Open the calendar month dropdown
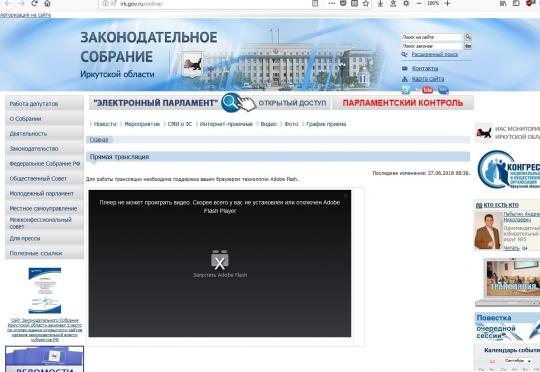Screen dimensions: 540x372 (x=517, y=361)
